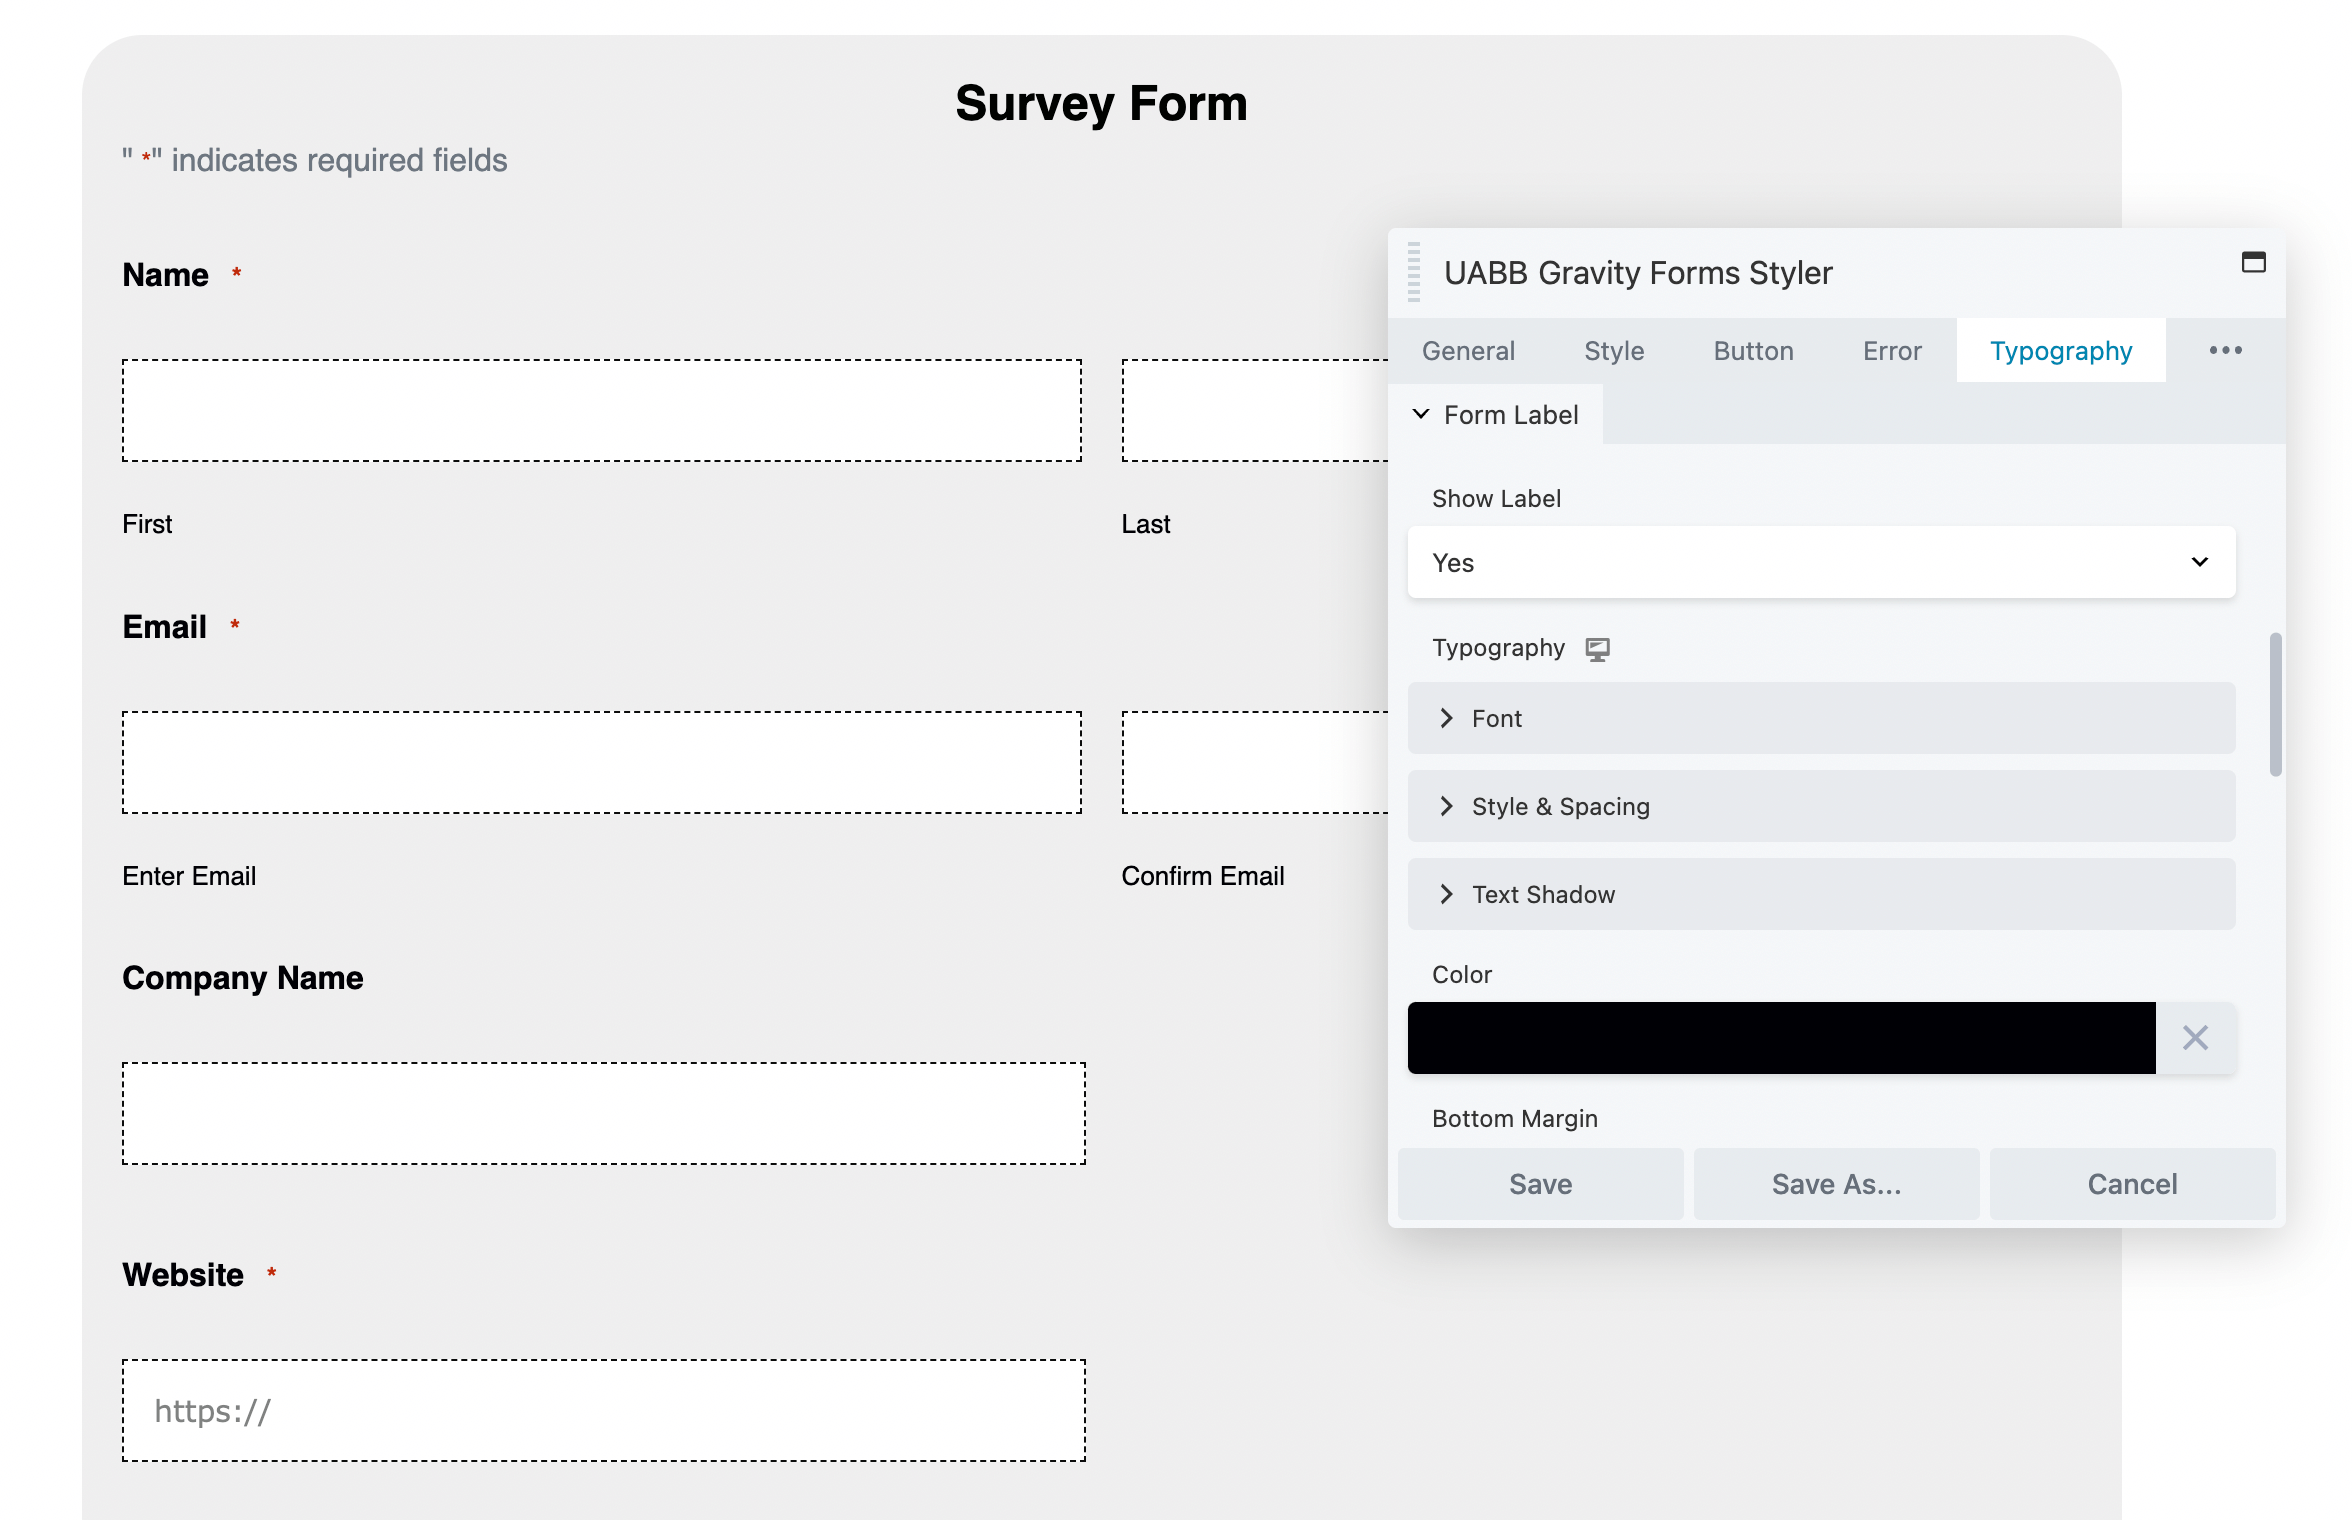
Task: Select the Error tab
Action: click(1891, 351)
